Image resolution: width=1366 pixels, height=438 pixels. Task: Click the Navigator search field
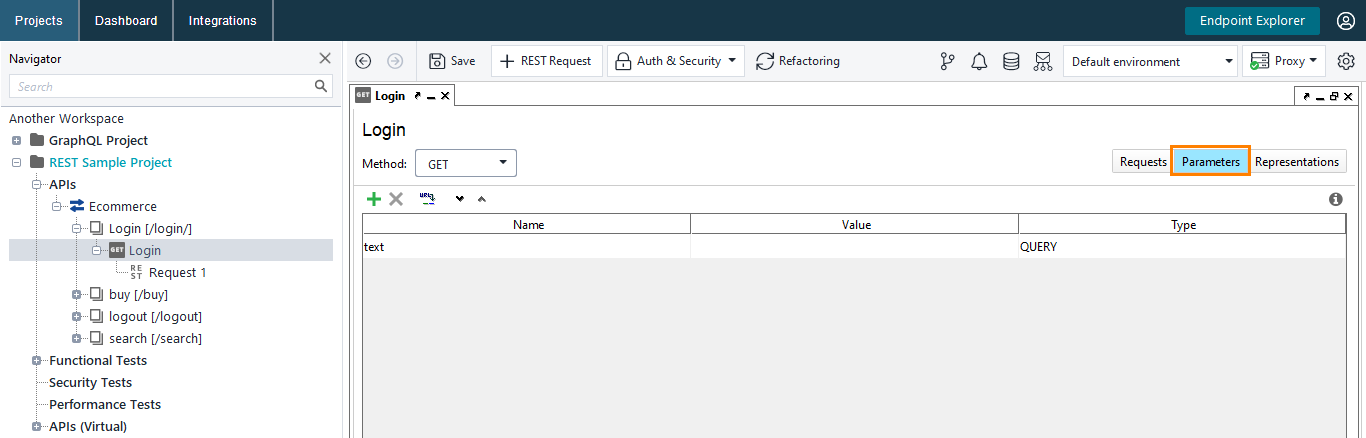click(x=160, y=87)
